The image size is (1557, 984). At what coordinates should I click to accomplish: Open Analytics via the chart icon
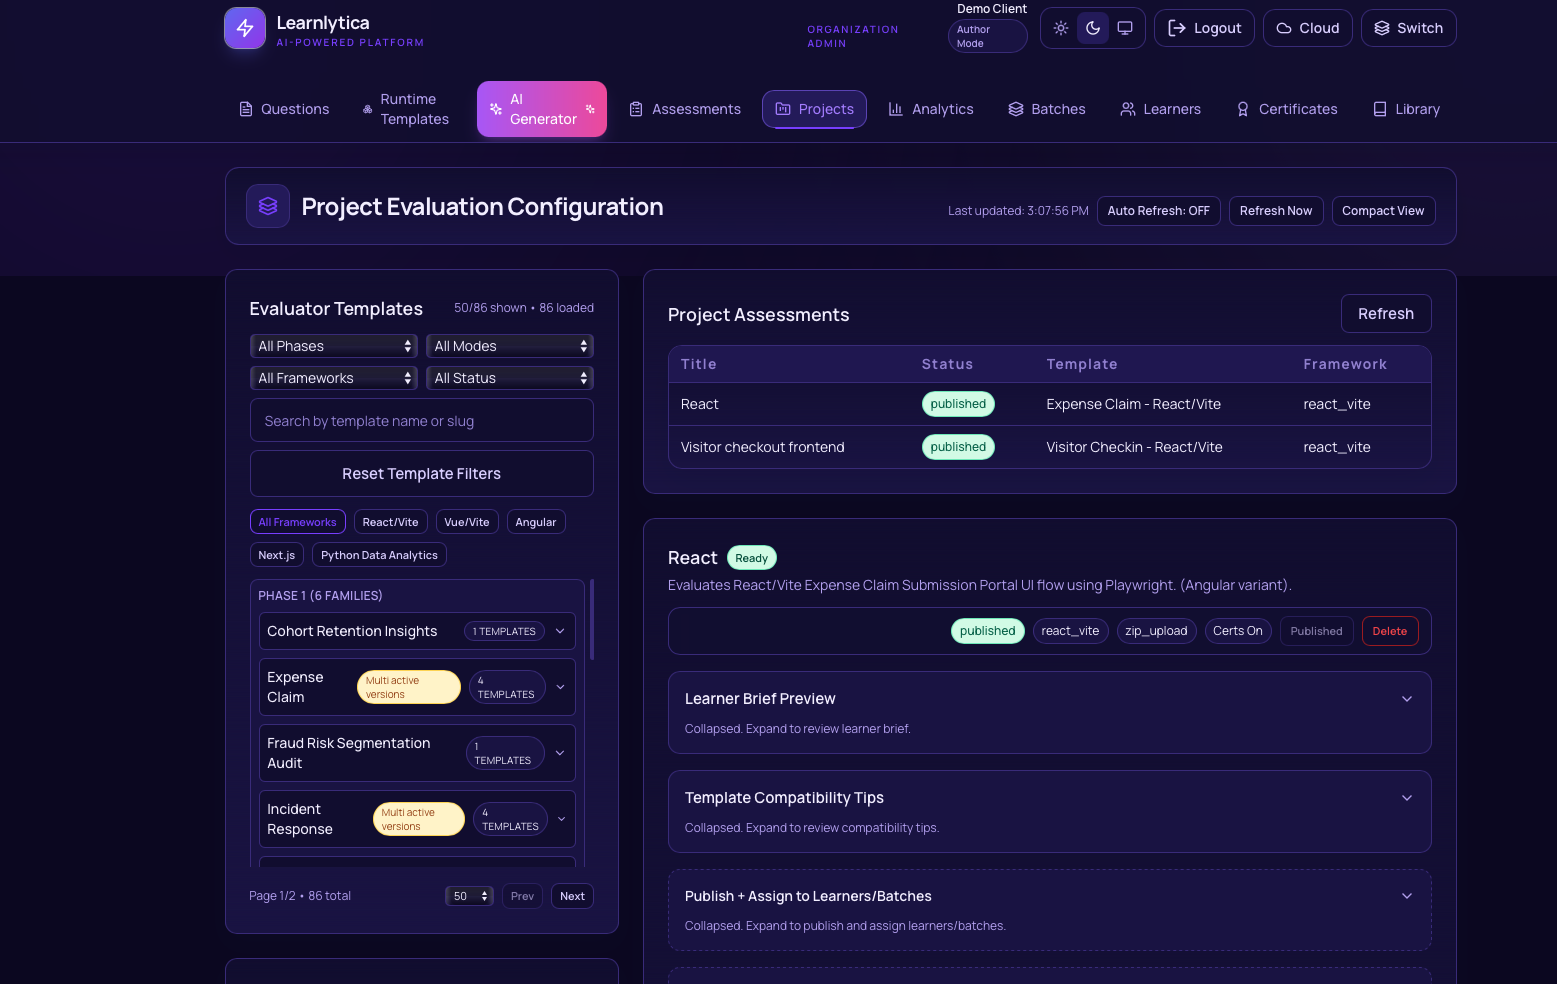click(897, 109)
